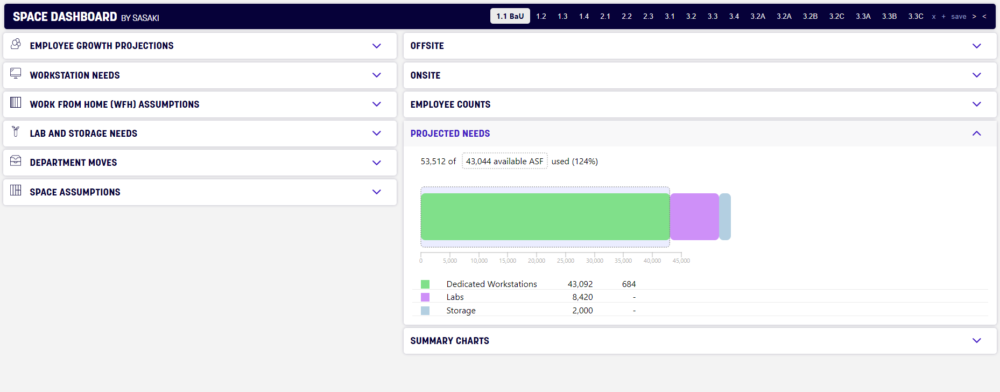
Task: Click the 43,044 available ASF field
Action: point(504,161)
